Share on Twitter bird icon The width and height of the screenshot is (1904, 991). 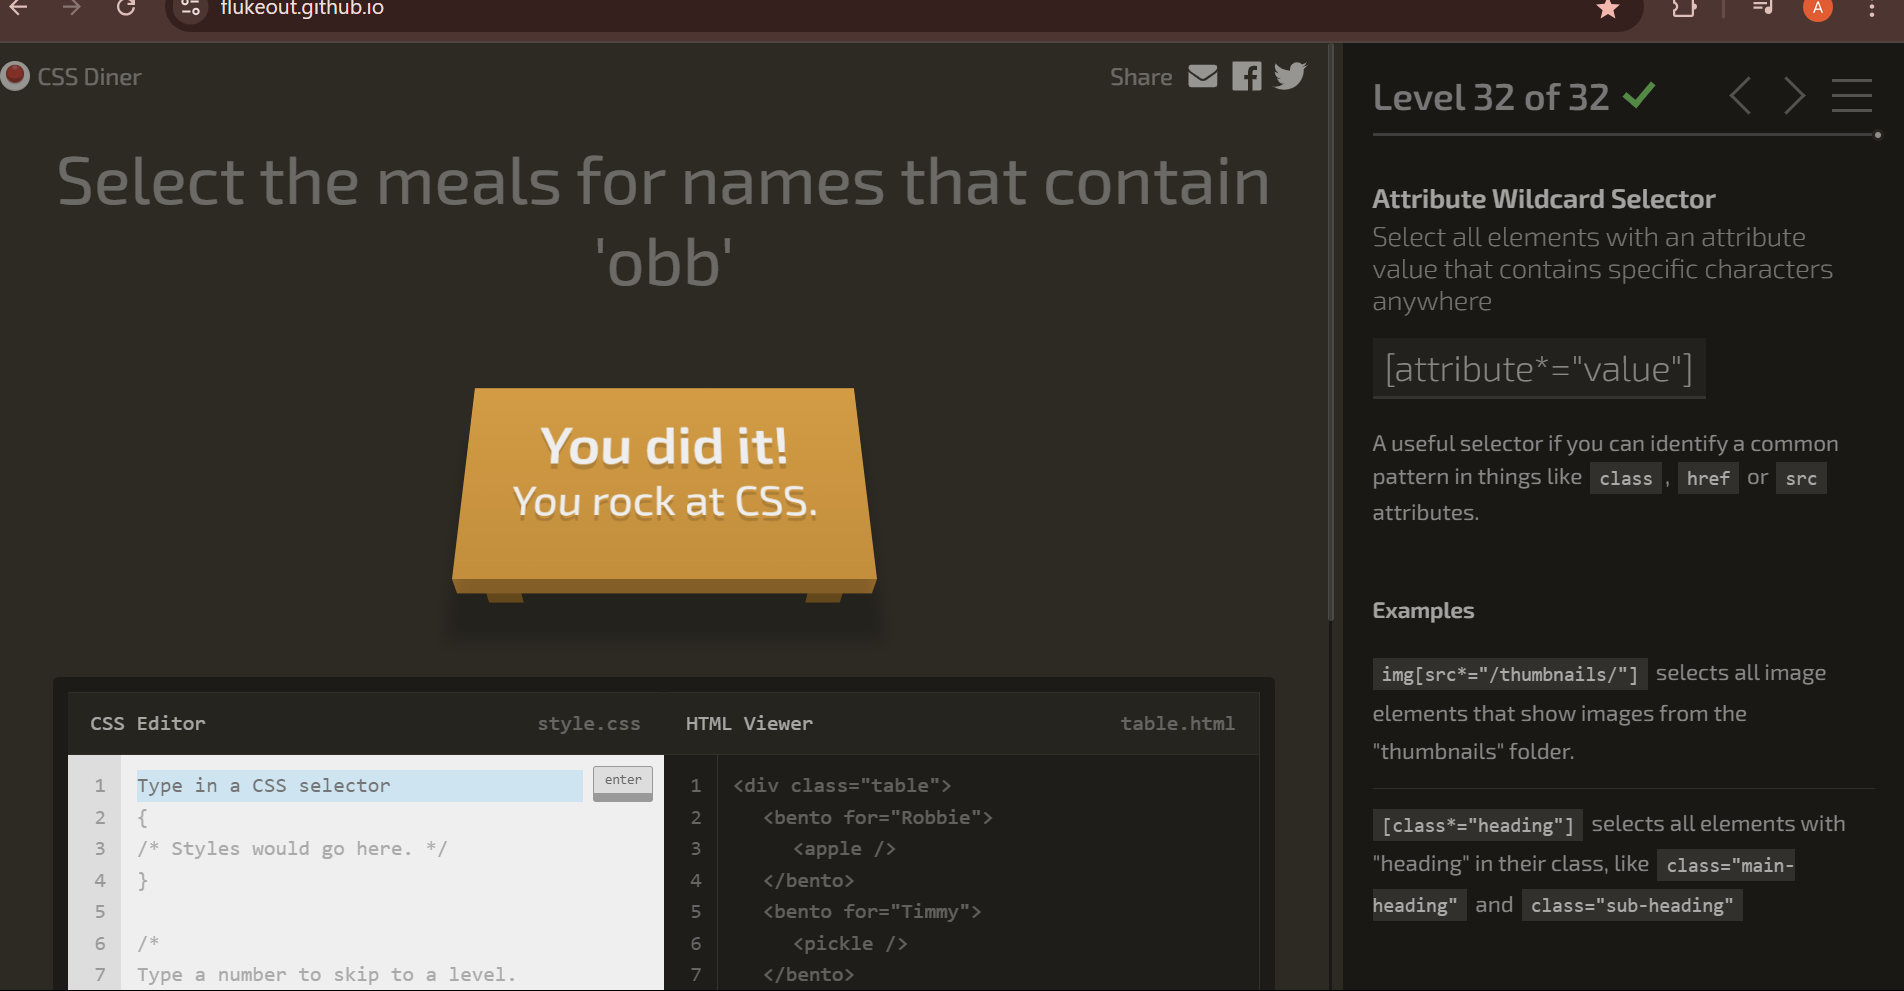point(1290,76)
